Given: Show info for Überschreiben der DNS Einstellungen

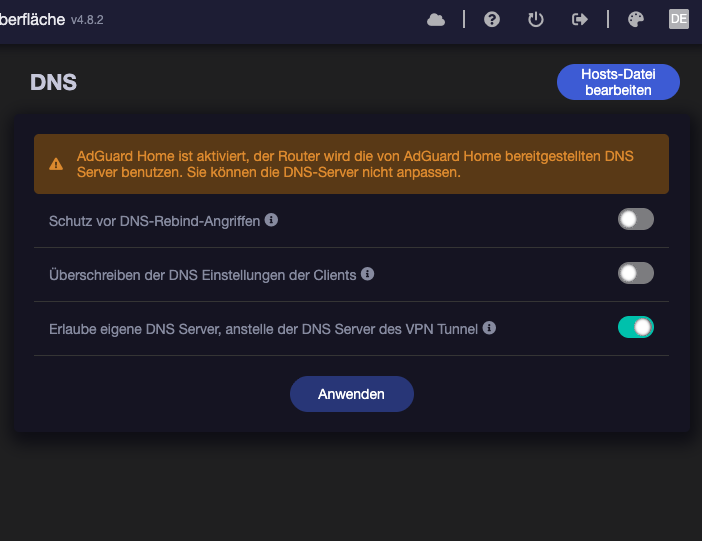Looking at the screenshot, I should pyautogui.click(x=368, y=273).
